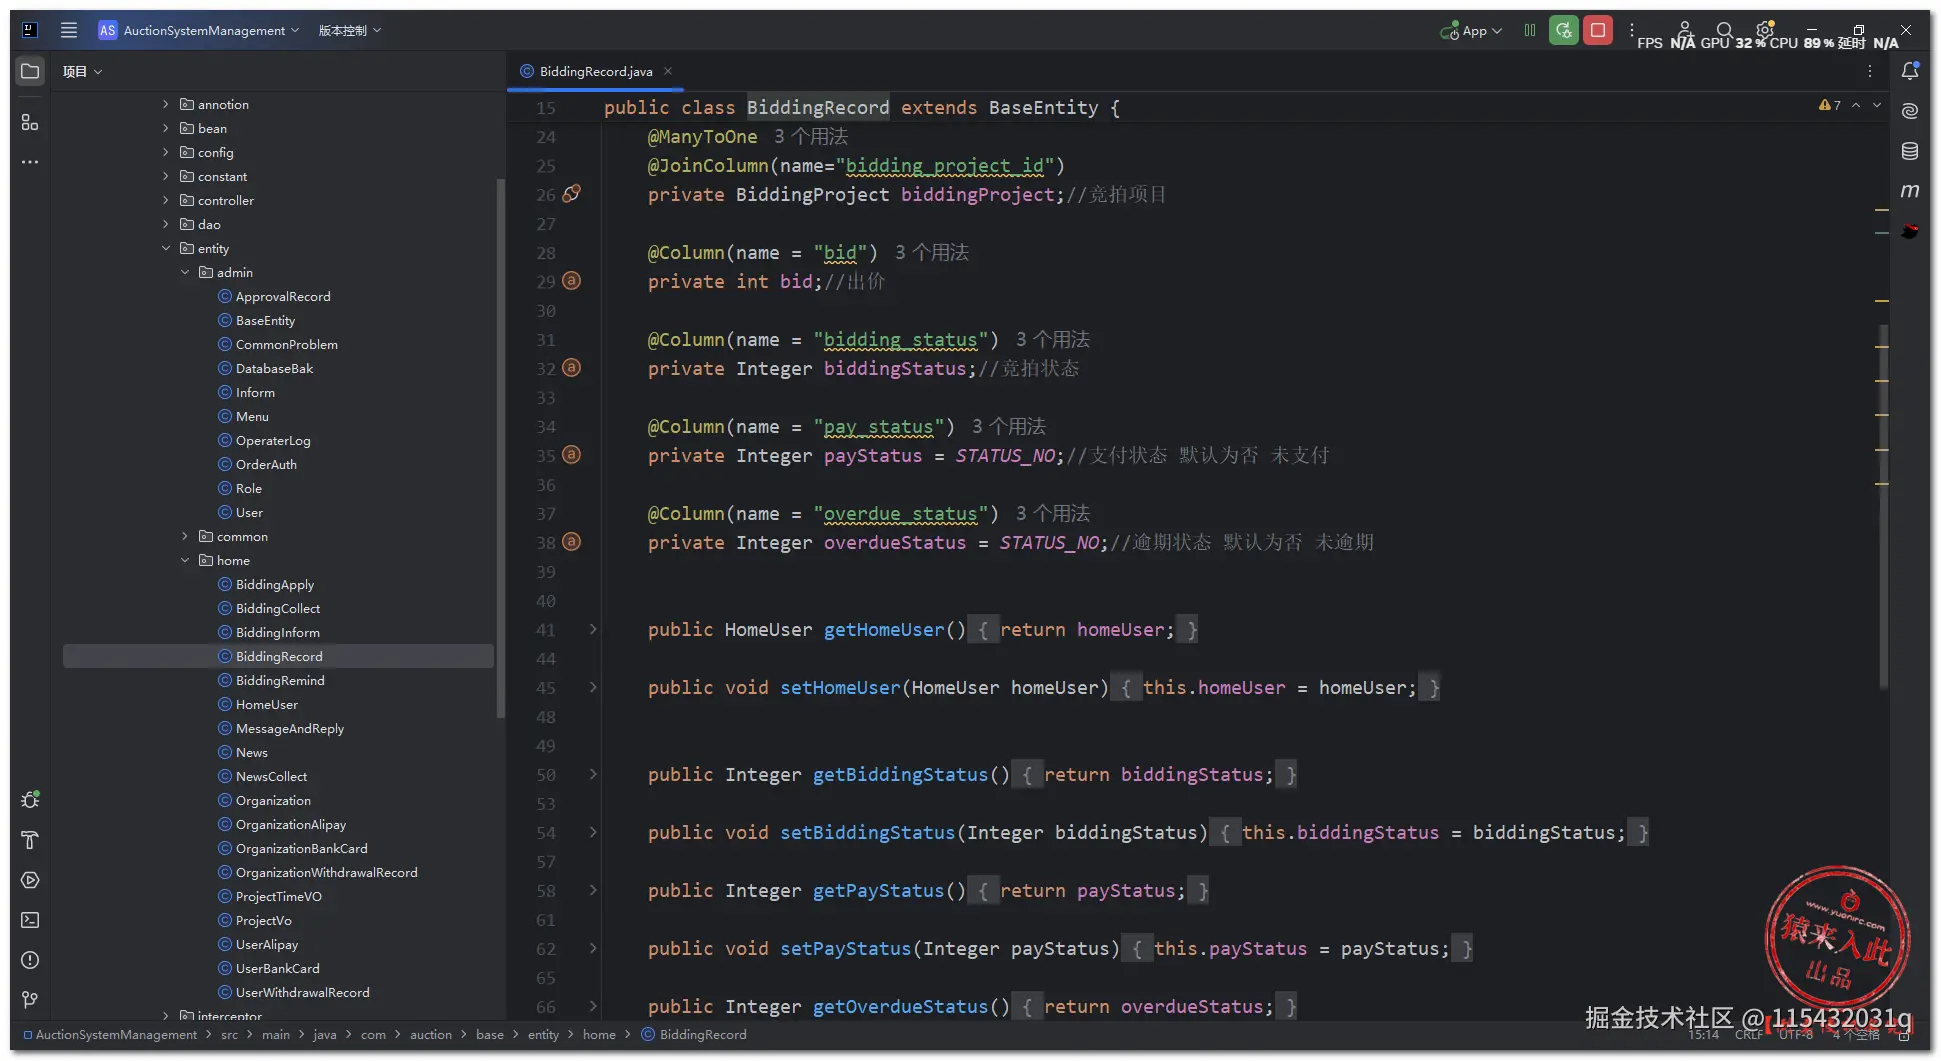Collapse the admin folder

pyautogui.click(x=185, y=272)
